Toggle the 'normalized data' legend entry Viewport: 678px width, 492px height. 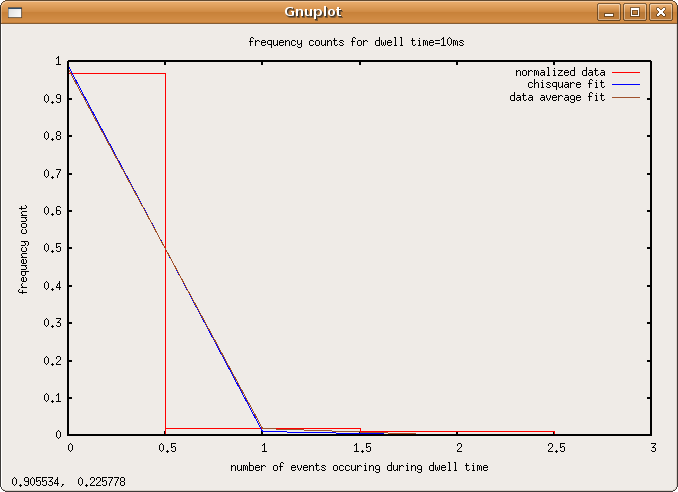pos(560,72)
